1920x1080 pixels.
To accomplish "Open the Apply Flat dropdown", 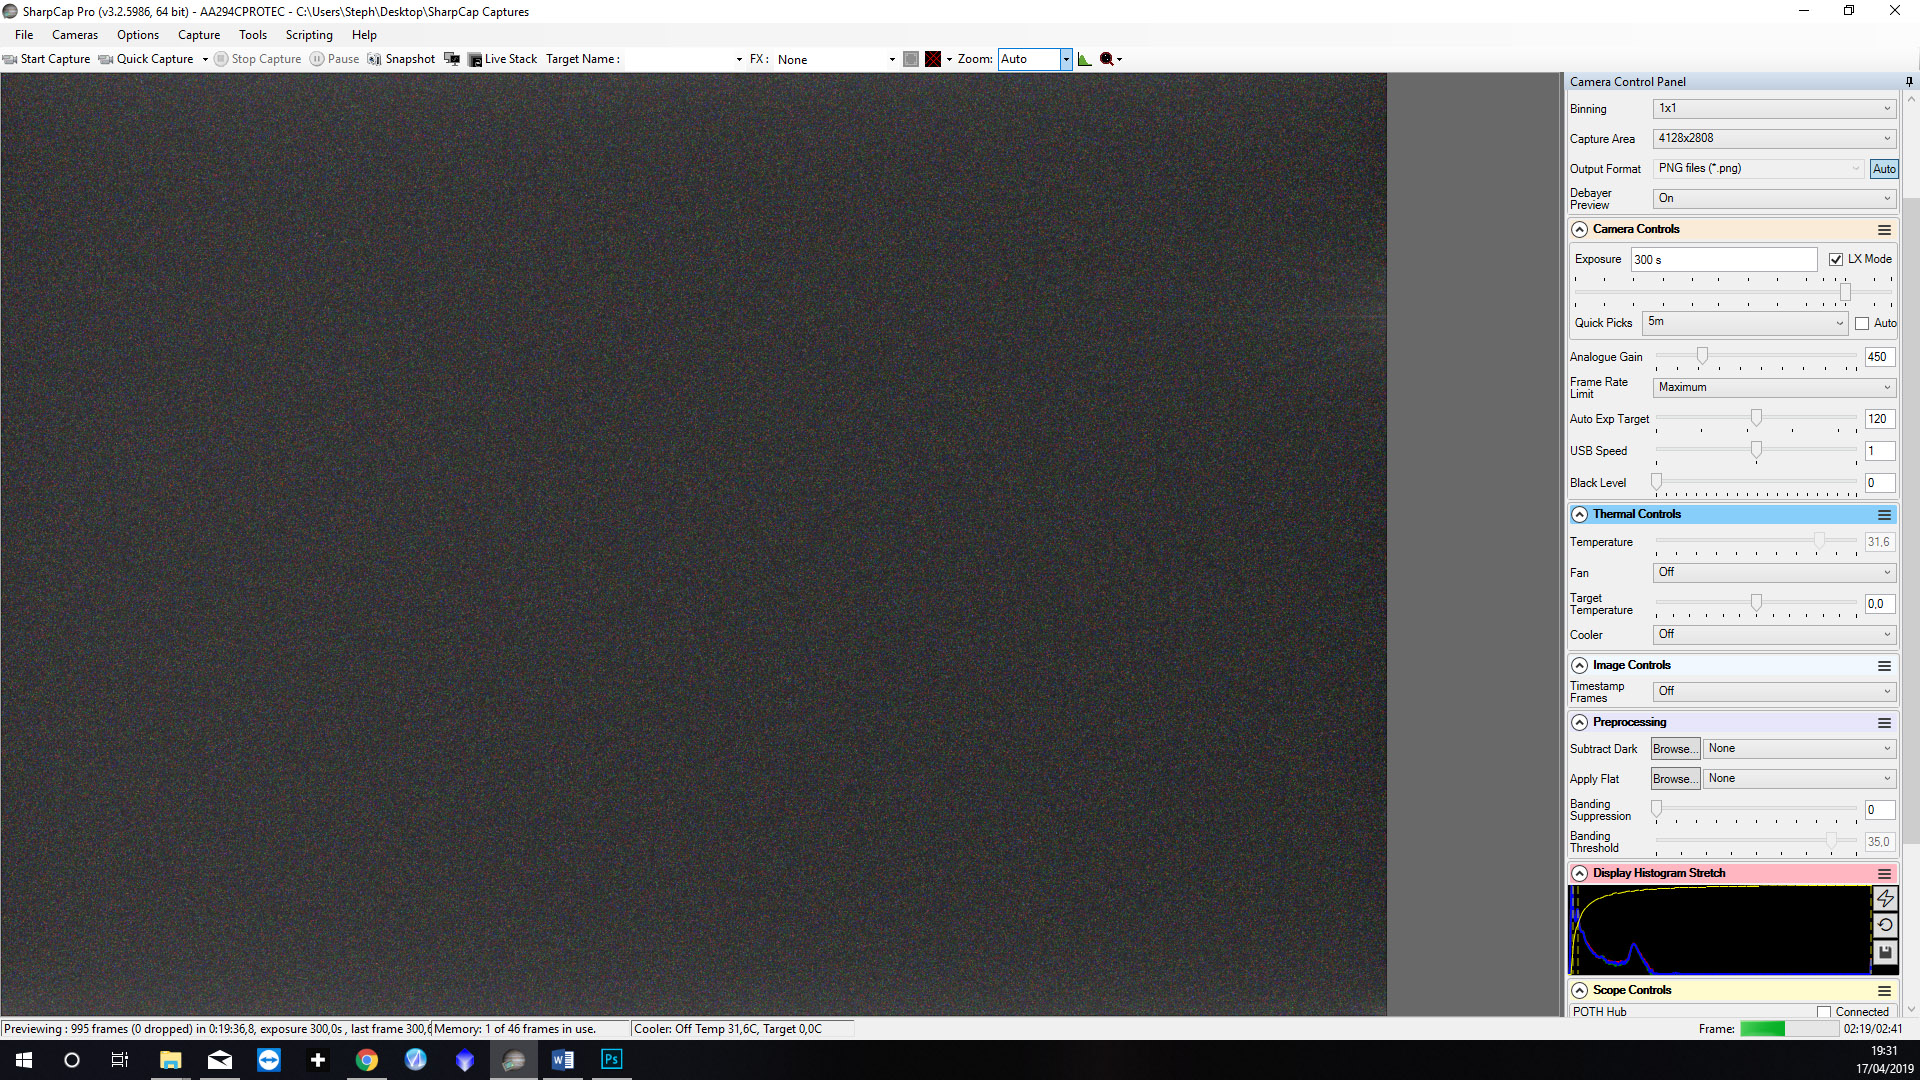I will [x=1800, y=779].
